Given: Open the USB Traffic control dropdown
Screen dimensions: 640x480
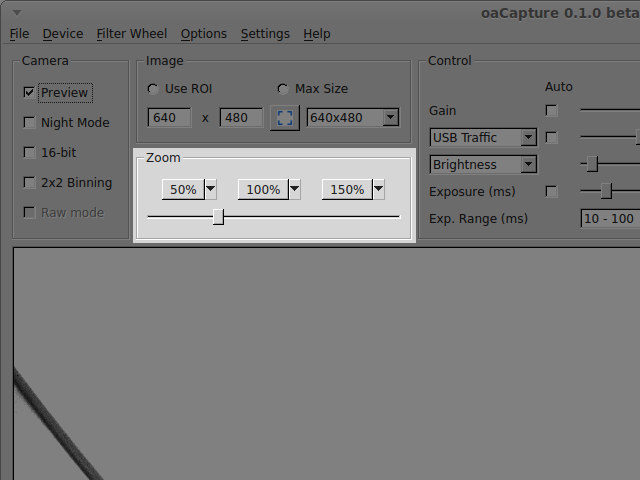Looking at the screenshot, I should 483,138.
